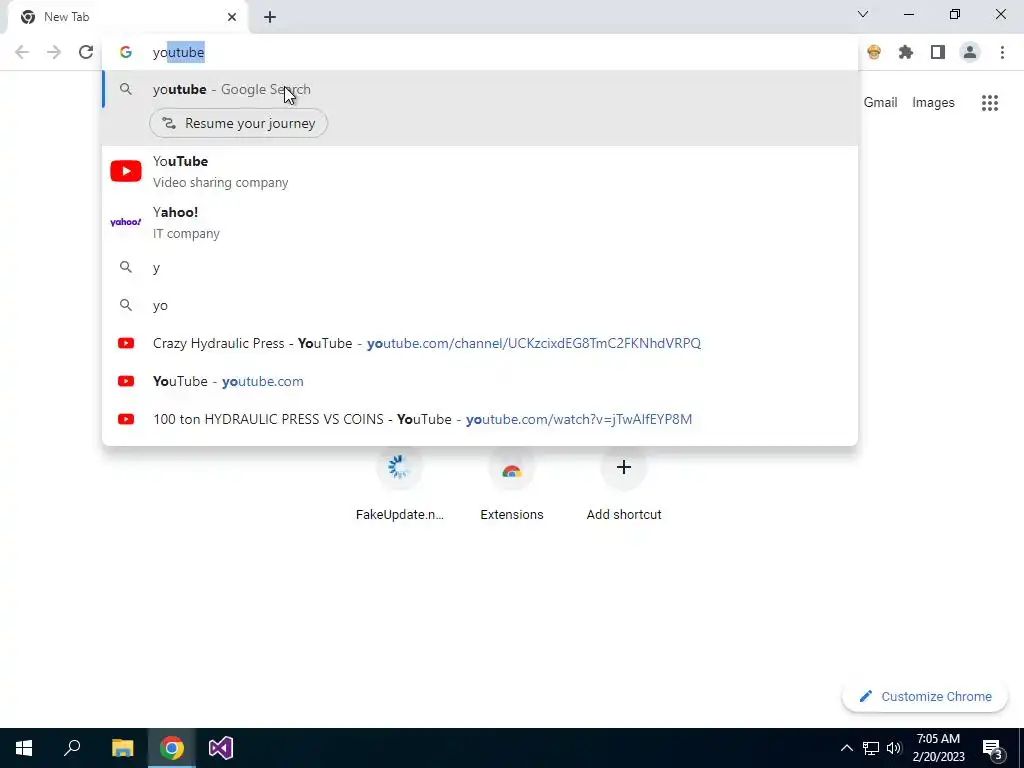Open the notifications action center
The height and width of the screenshot is (768, 1024).
tap(992, 748)
